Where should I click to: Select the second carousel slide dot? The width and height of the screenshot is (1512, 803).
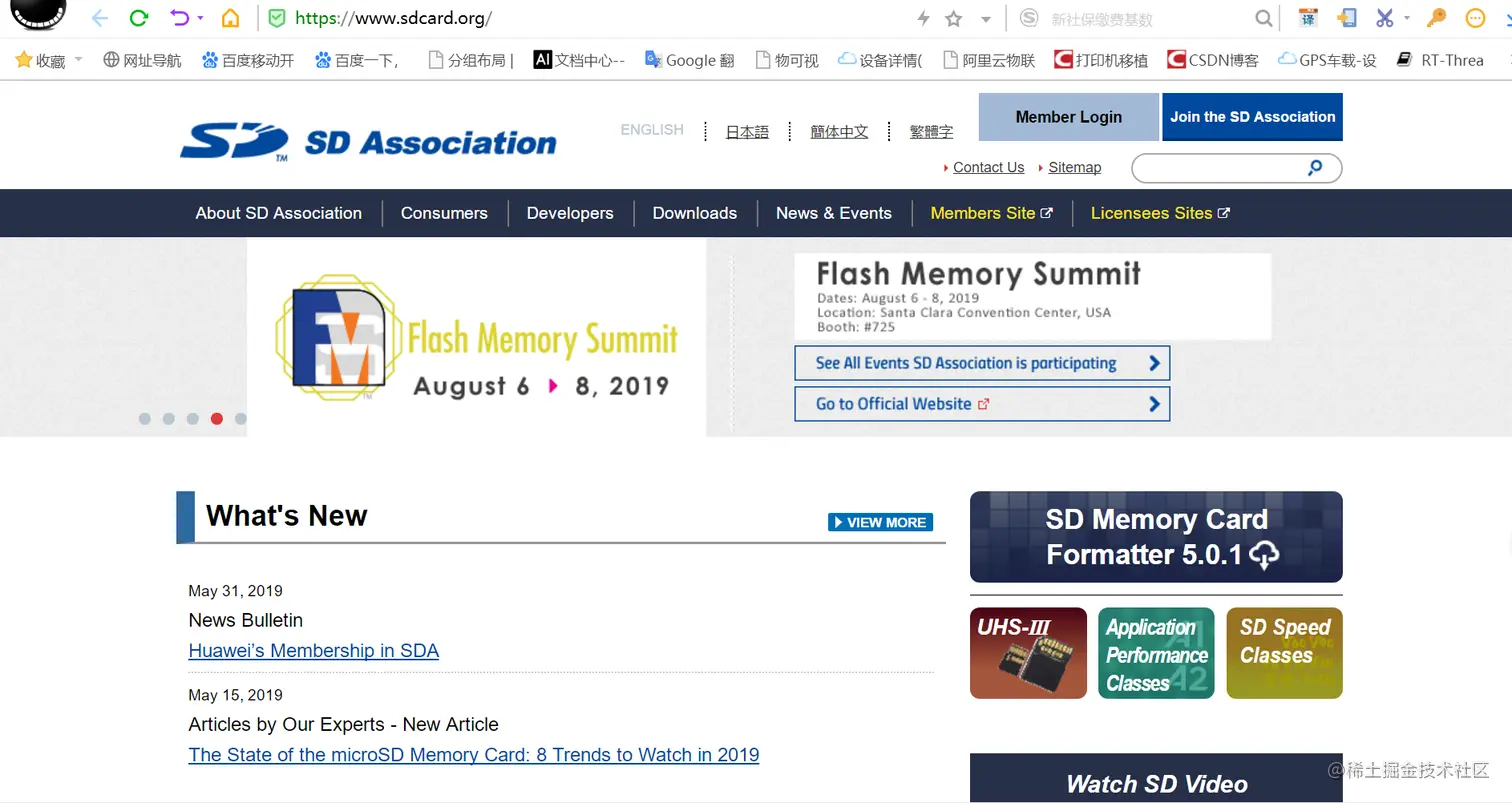(169, 419)
